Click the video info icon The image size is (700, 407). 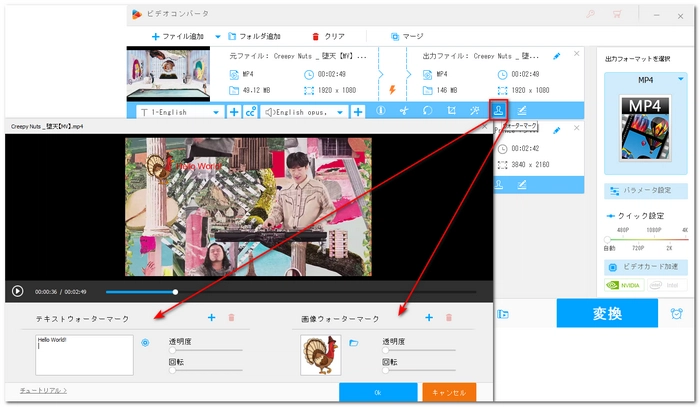click(380, 111)
